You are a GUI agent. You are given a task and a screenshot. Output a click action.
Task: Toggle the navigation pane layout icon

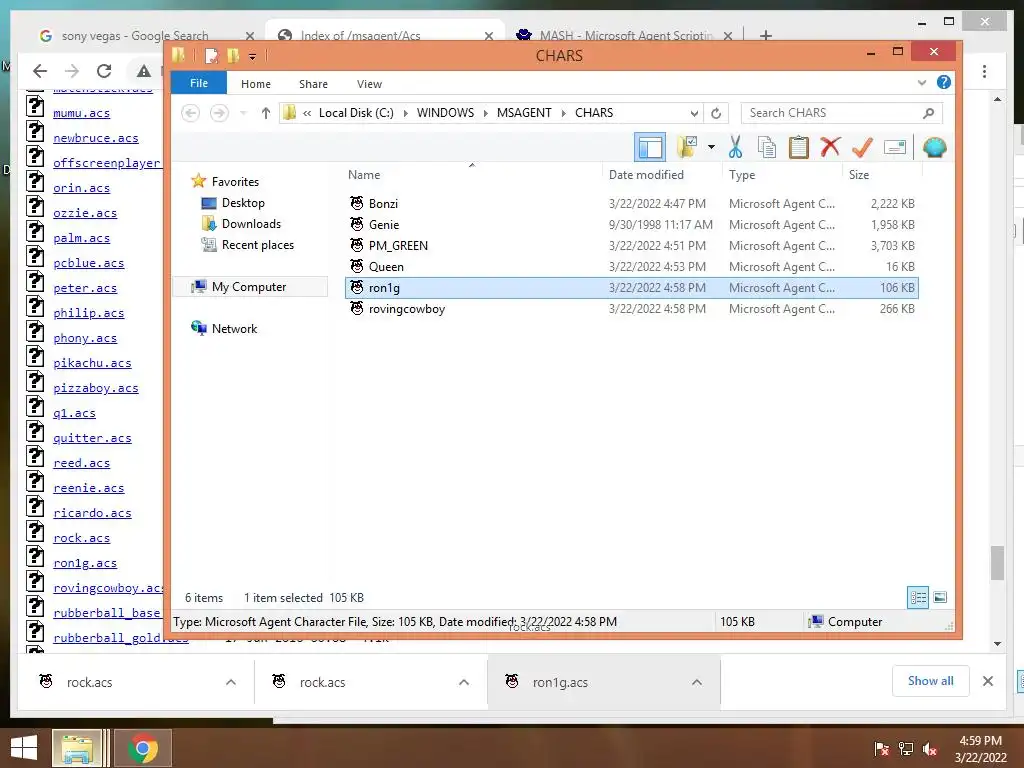tap(650, 148)
